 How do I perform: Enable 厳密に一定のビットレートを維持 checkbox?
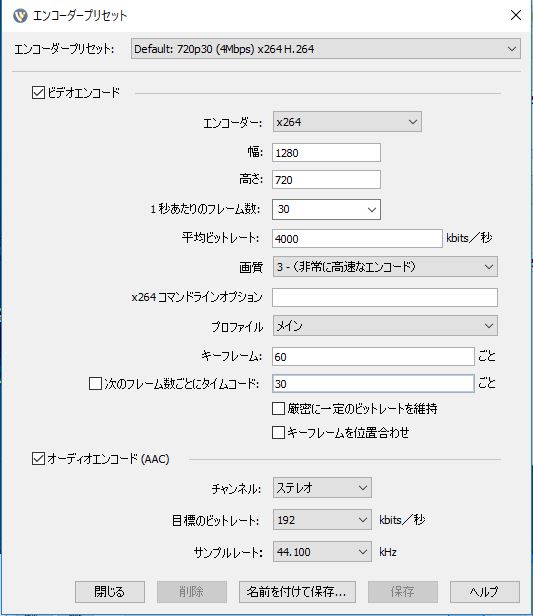point(278,409)
